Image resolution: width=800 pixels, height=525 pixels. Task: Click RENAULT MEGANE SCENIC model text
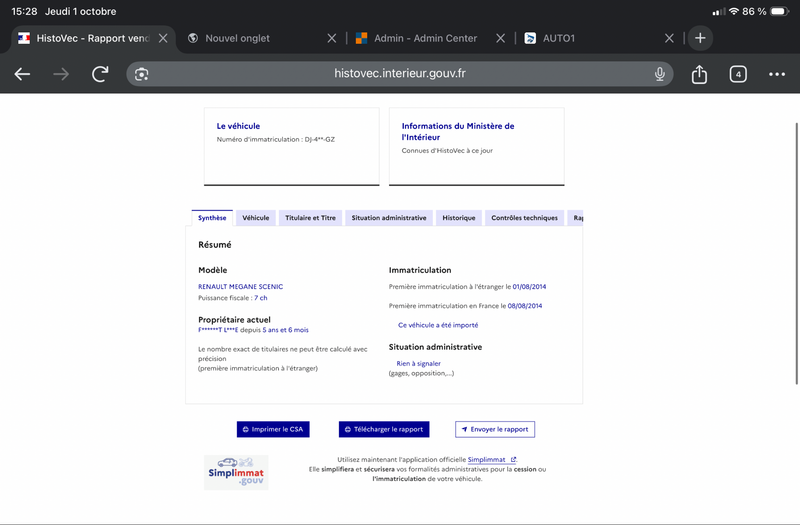[240, 287]
